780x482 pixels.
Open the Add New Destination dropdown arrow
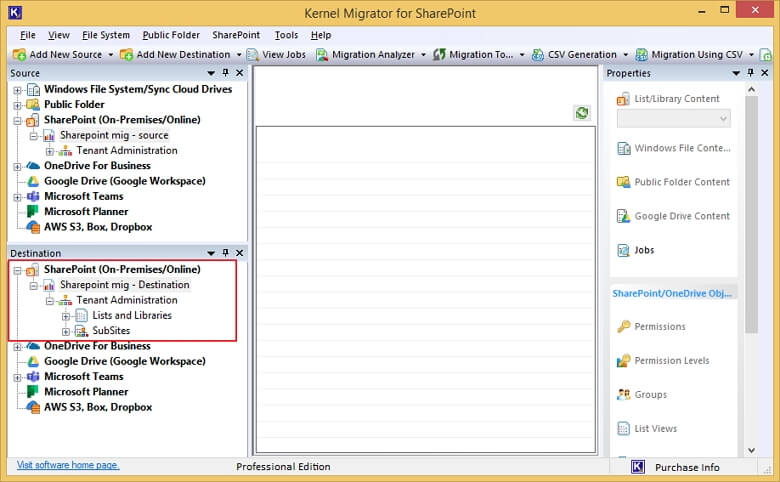tap(239, 55)
